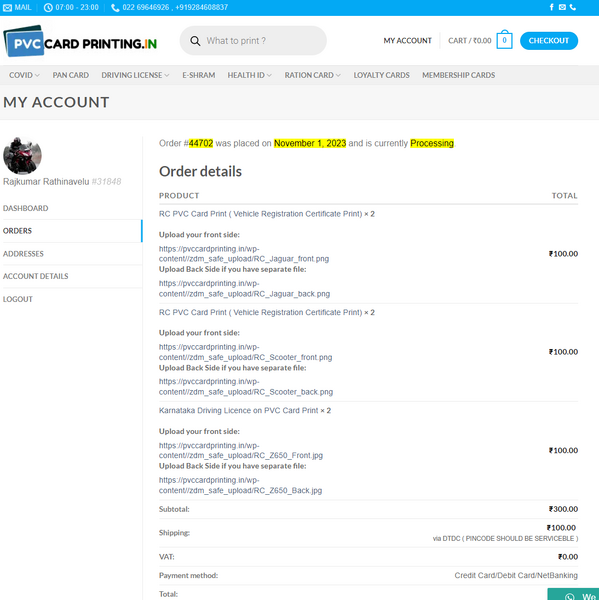599x600 pixels.
Task: Open first RC PVC Card Print product link
Action: [x=260, y=214]
